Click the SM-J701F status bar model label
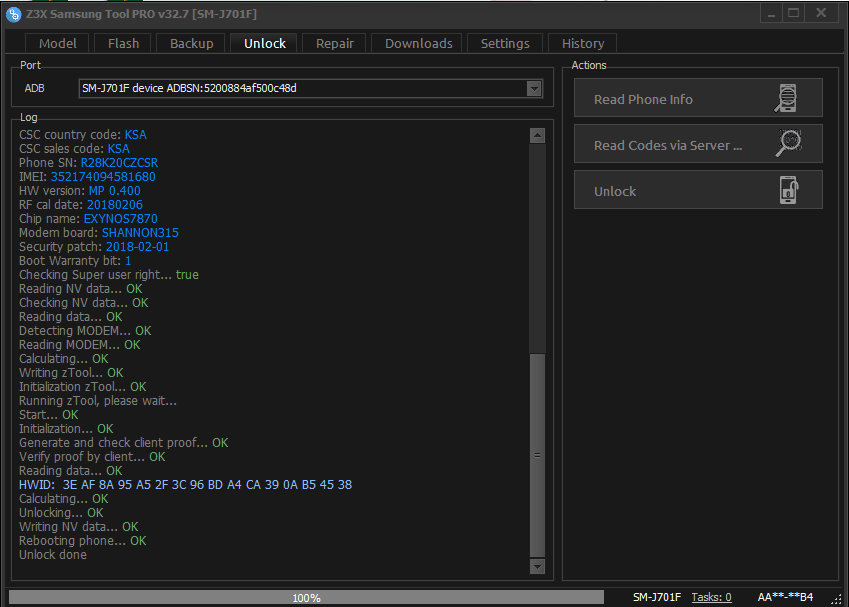Viewport: 849px width, 607px height. (x=657, y=597)
